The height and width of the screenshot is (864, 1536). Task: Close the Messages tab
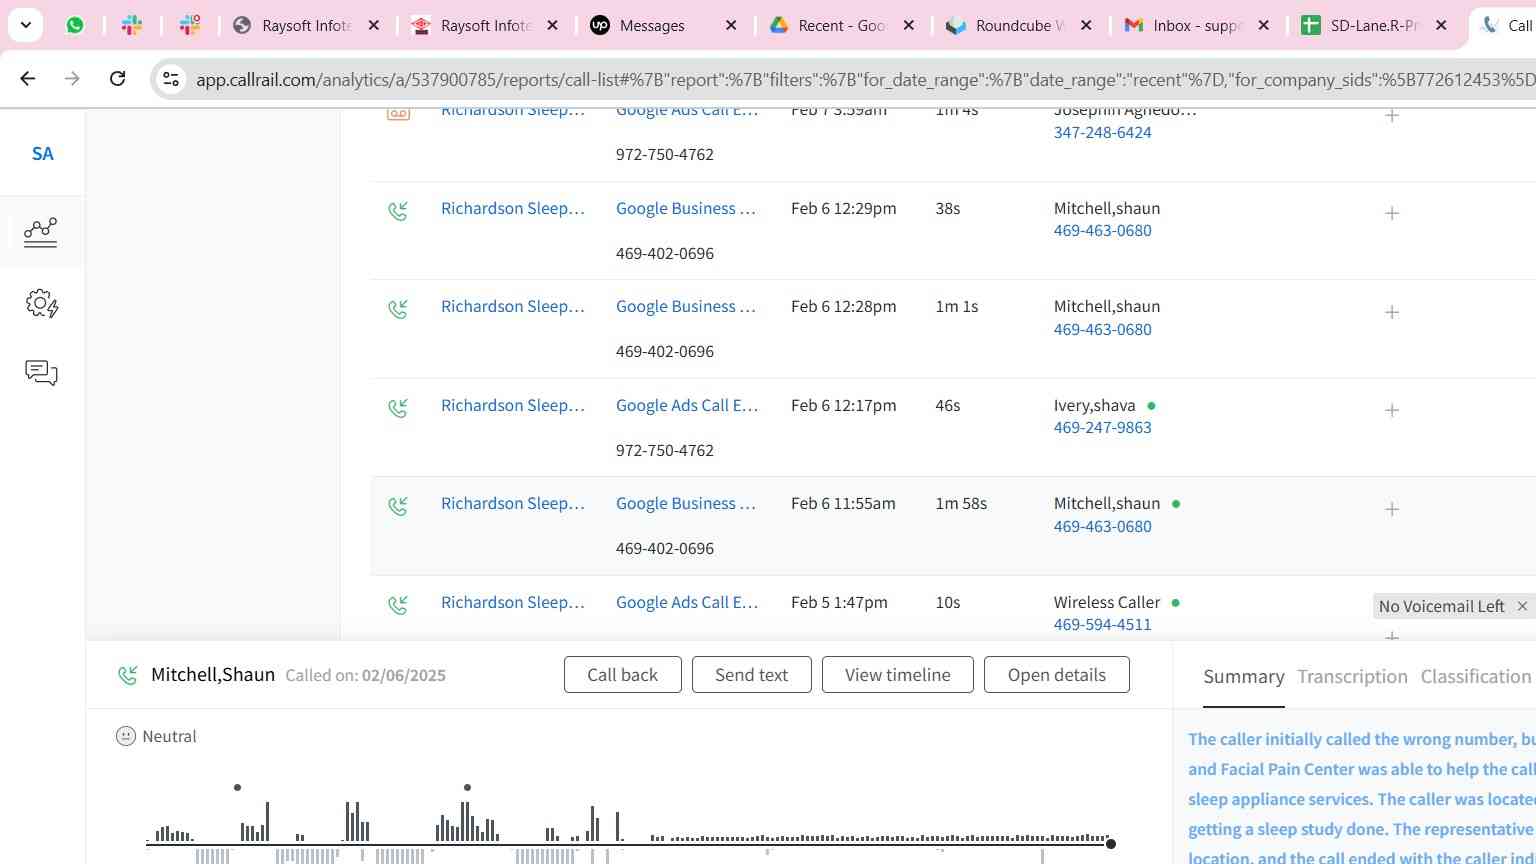(731, 25)
